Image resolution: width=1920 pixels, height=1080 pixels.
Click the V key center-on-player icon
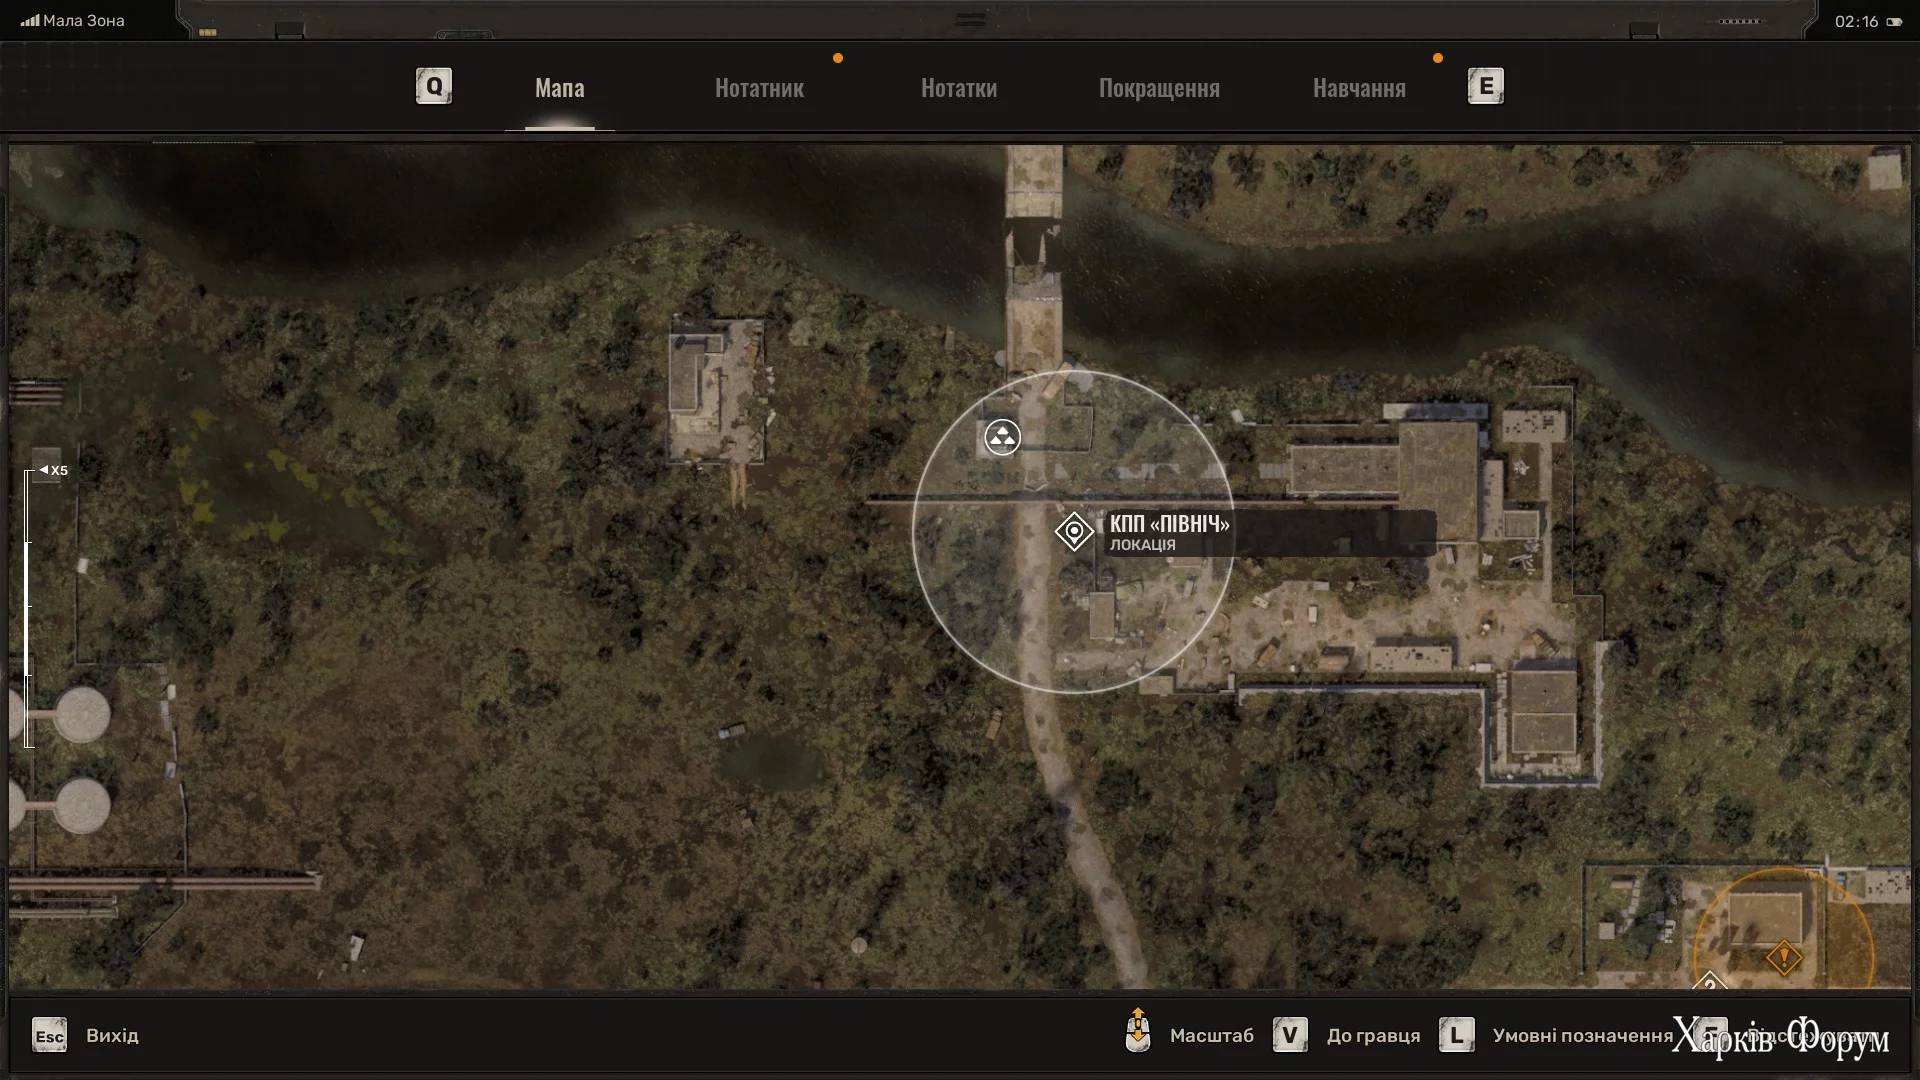(x=1290, y=1035)
